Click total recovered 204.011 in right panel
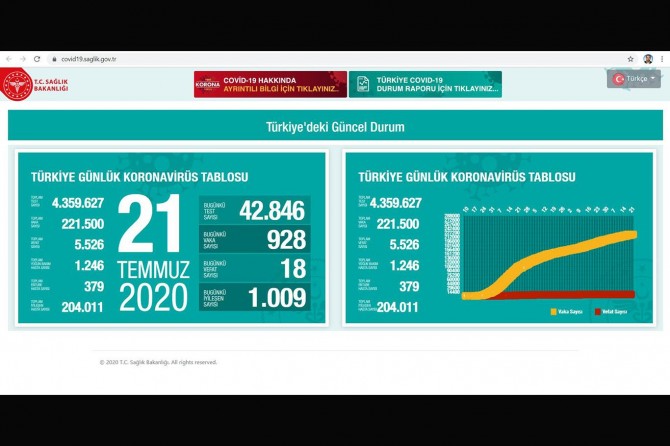 coord(397,307)
